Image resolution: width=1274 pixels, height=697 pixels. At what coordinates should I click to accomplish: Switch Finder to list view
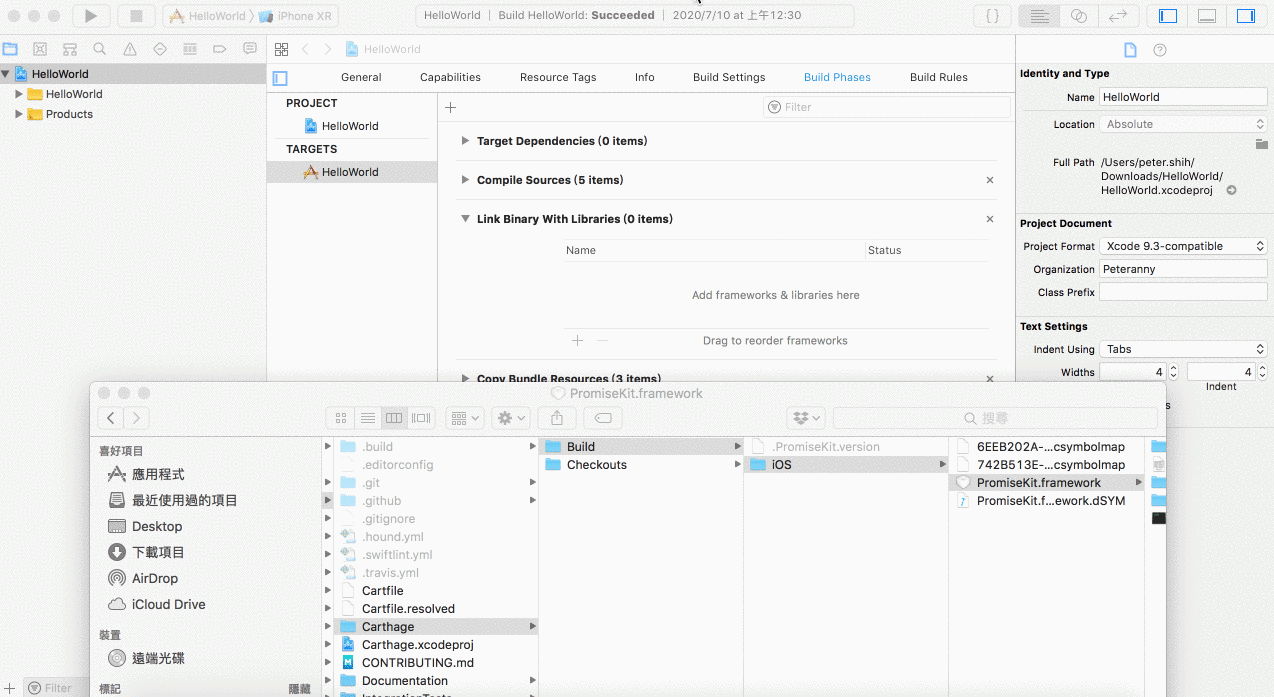[367, 418]
